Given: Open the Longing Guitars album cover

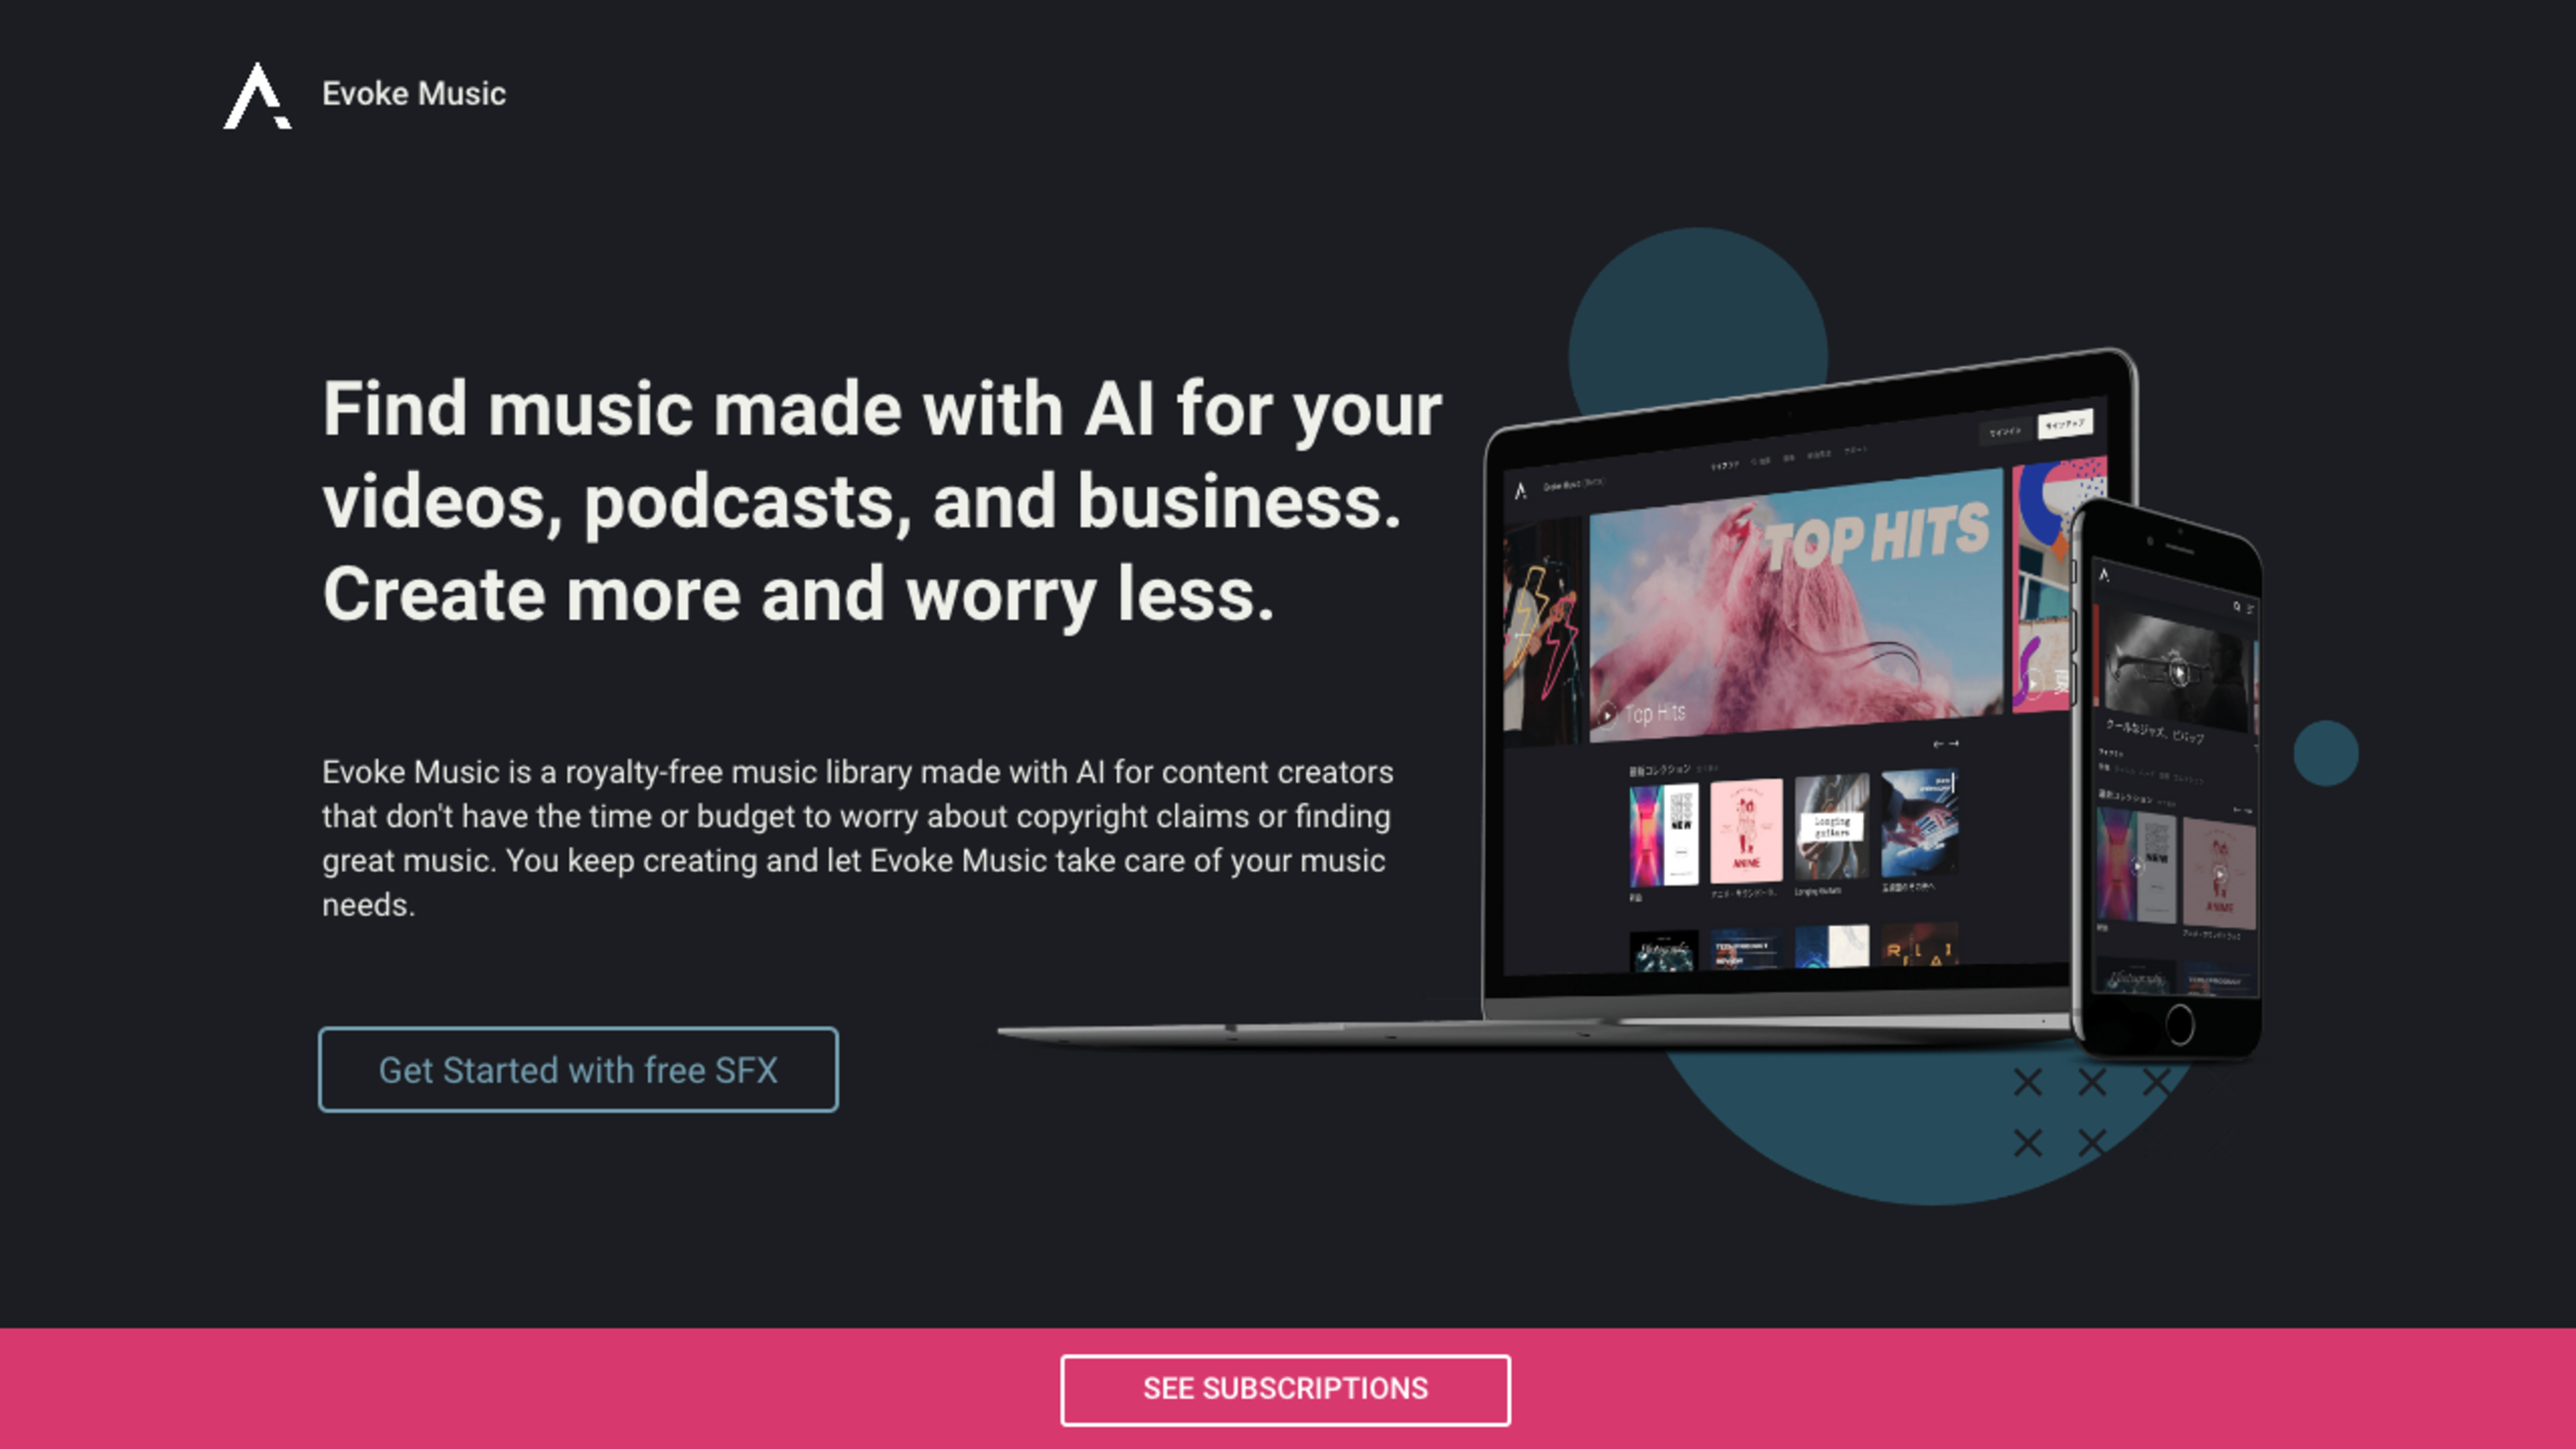Looking at the screenshot, I should 1832,827.
